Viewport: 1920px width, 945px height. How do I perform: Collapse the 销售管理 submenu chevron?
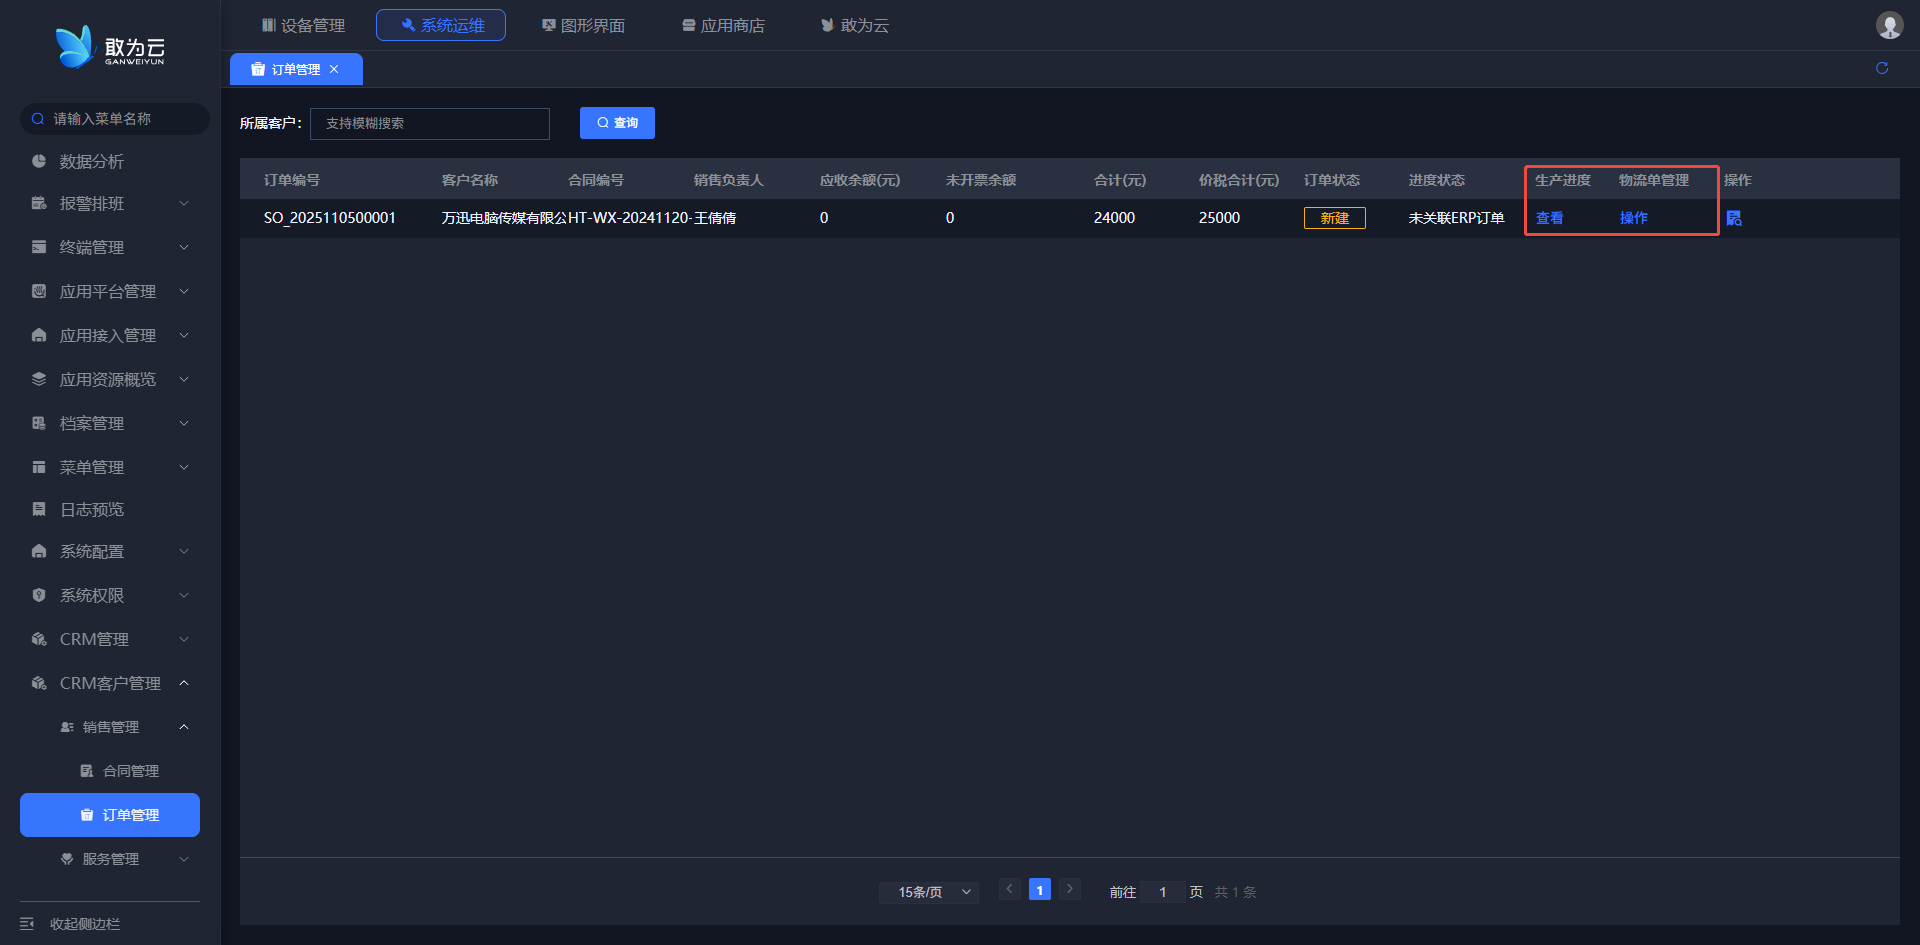[184, 727]
